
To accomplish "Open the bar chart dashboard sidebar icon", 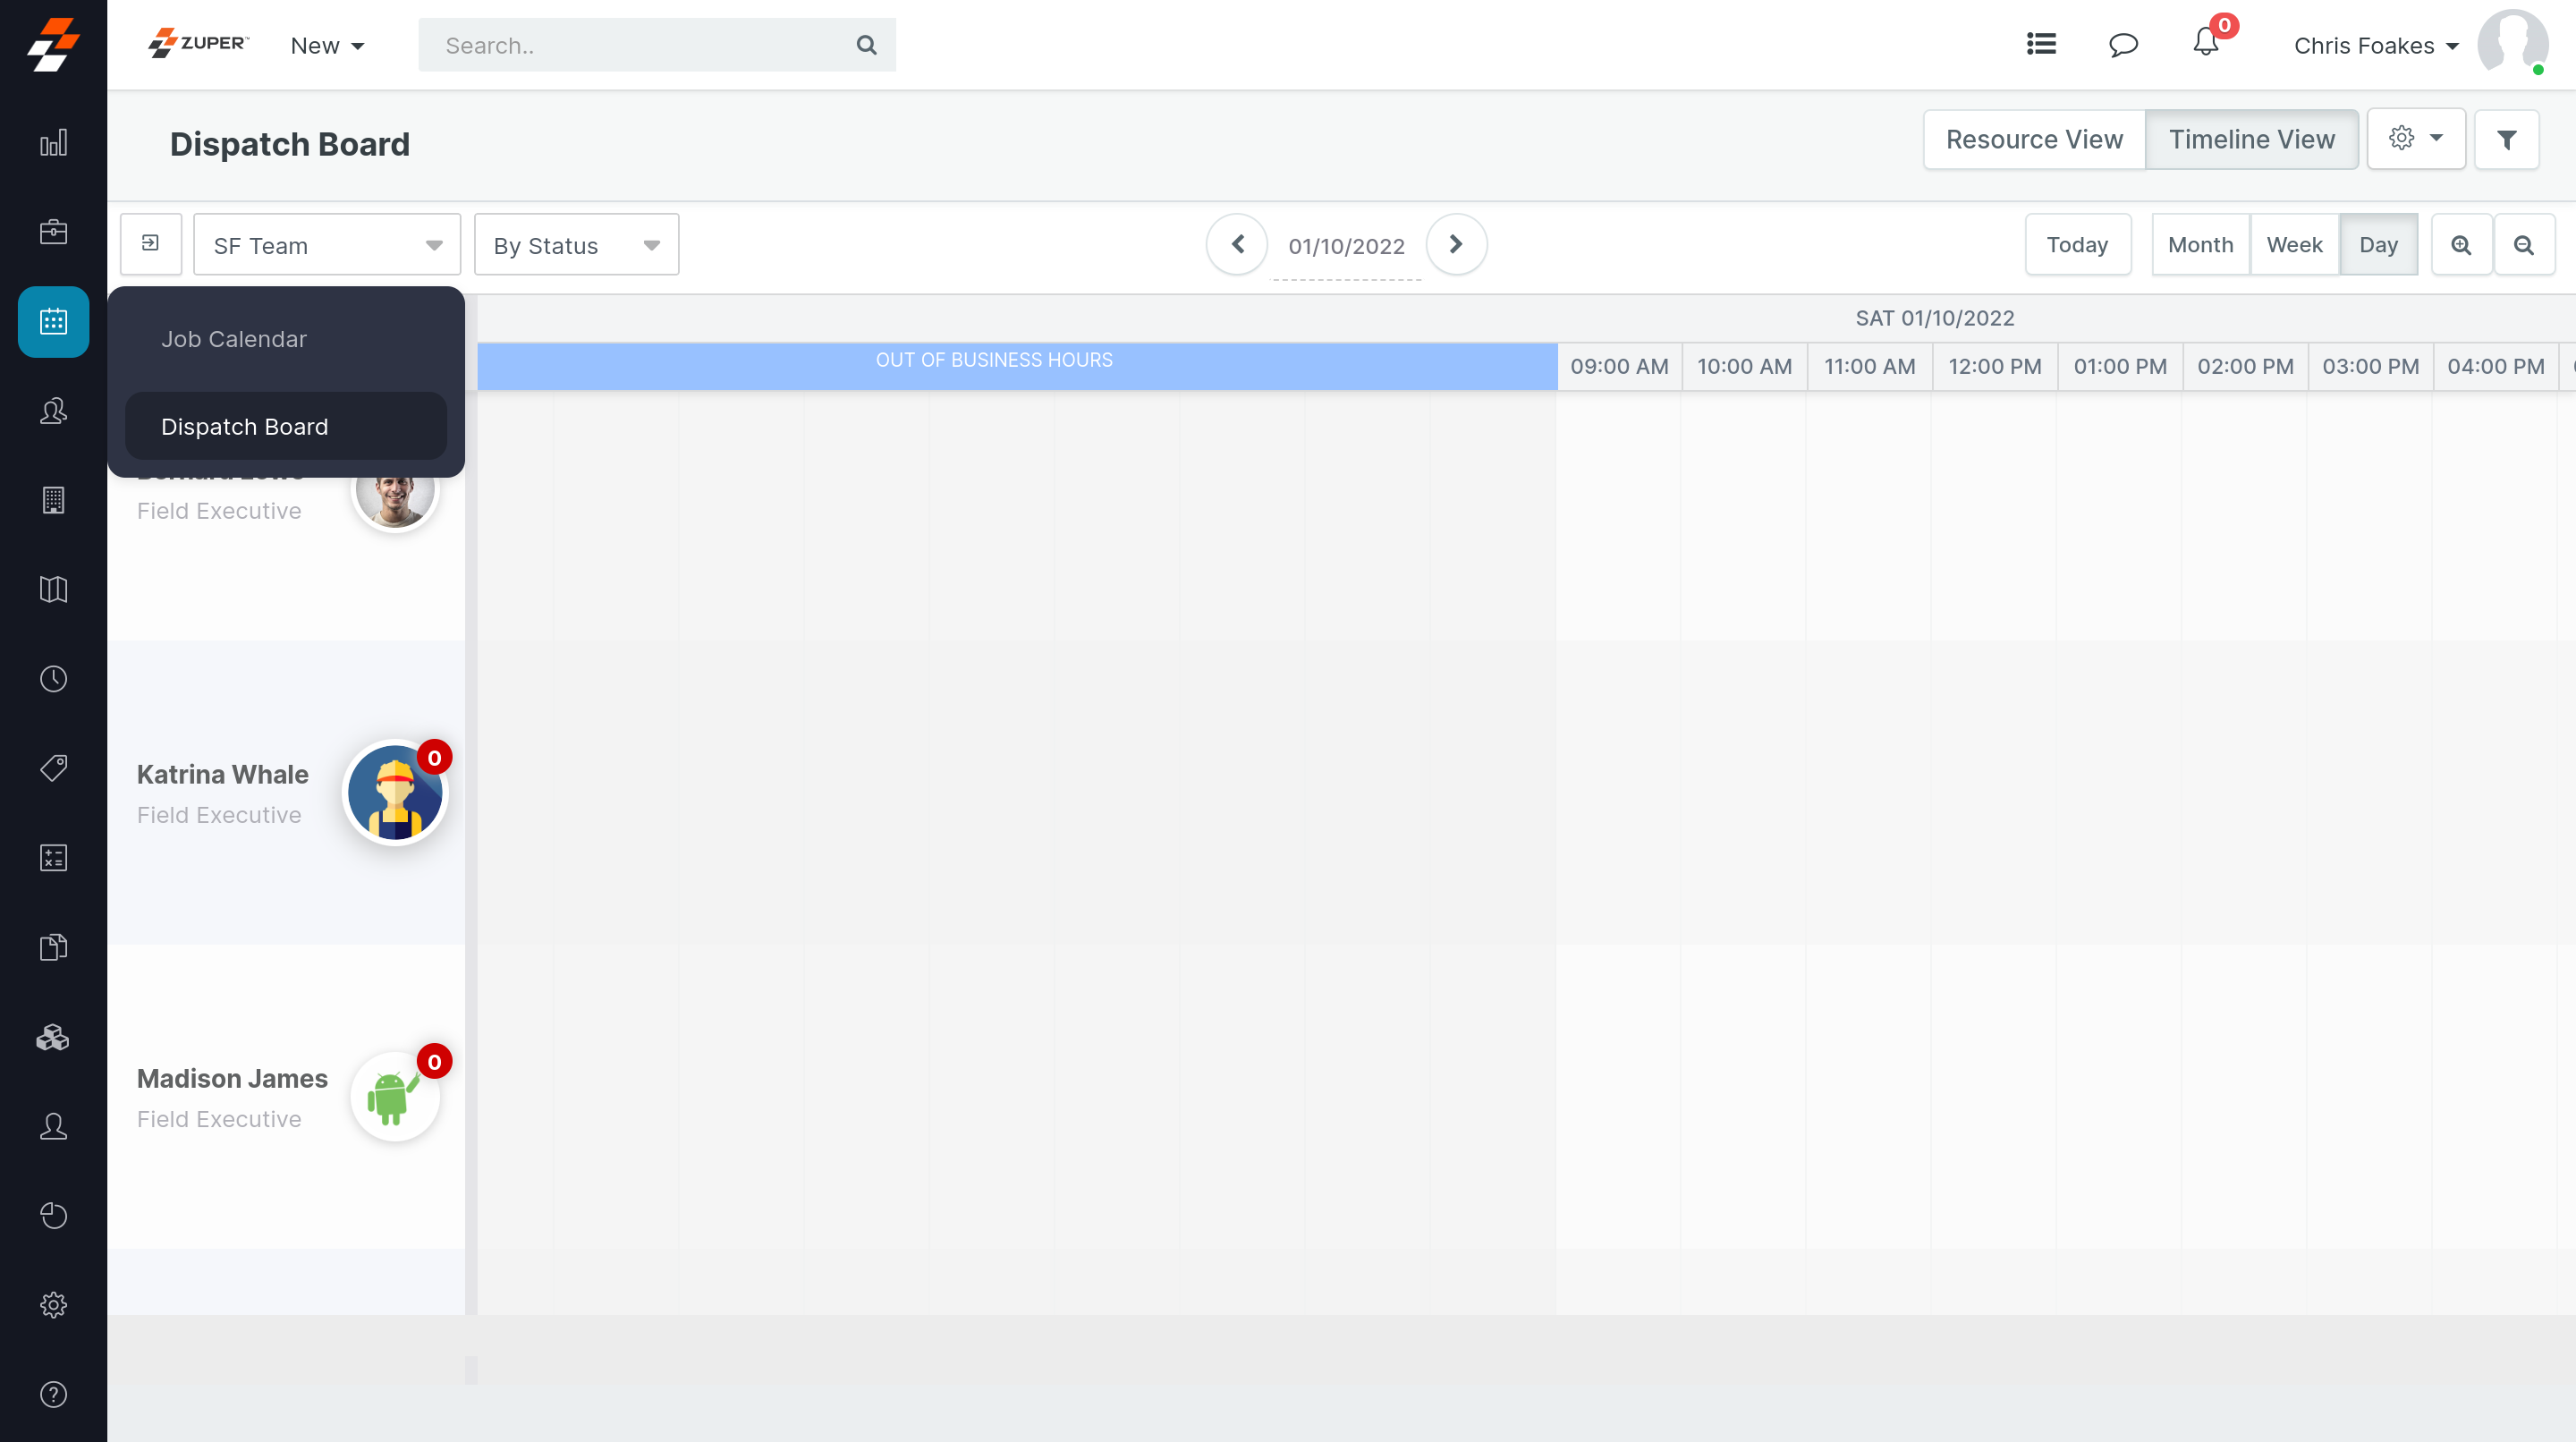I will [x=53, y=143].
